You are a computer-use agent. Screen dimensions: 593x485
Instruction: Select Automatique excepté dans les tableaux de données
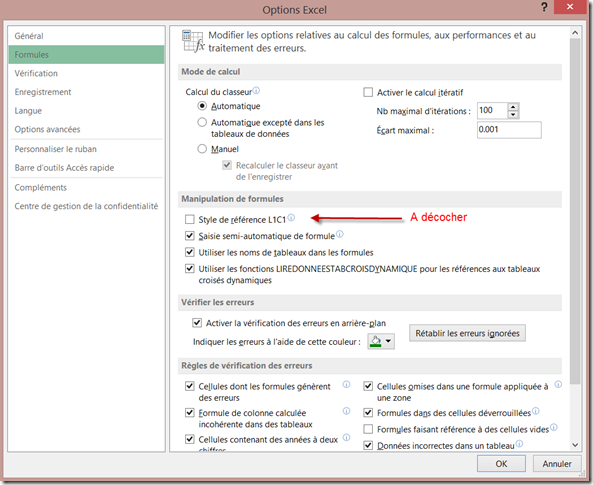tap(202, 122)
